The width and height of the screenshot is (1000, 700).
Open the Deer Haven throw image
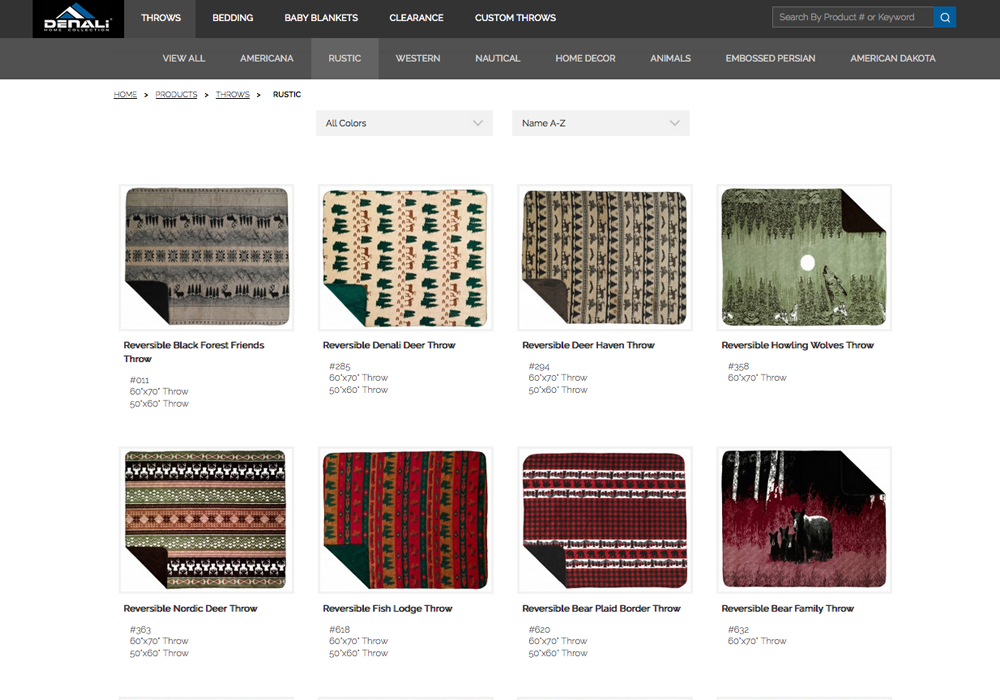[x=605, y=258]
